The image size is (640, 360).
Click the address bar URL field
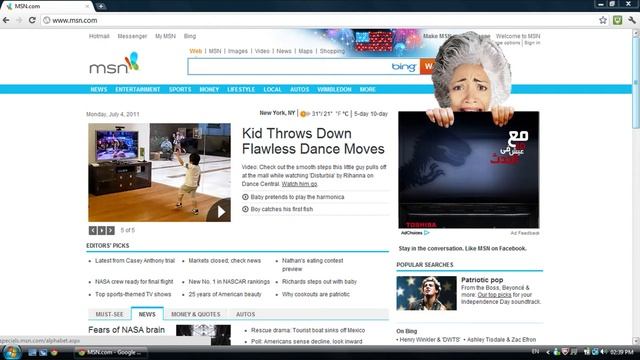(x=318, y=20)
